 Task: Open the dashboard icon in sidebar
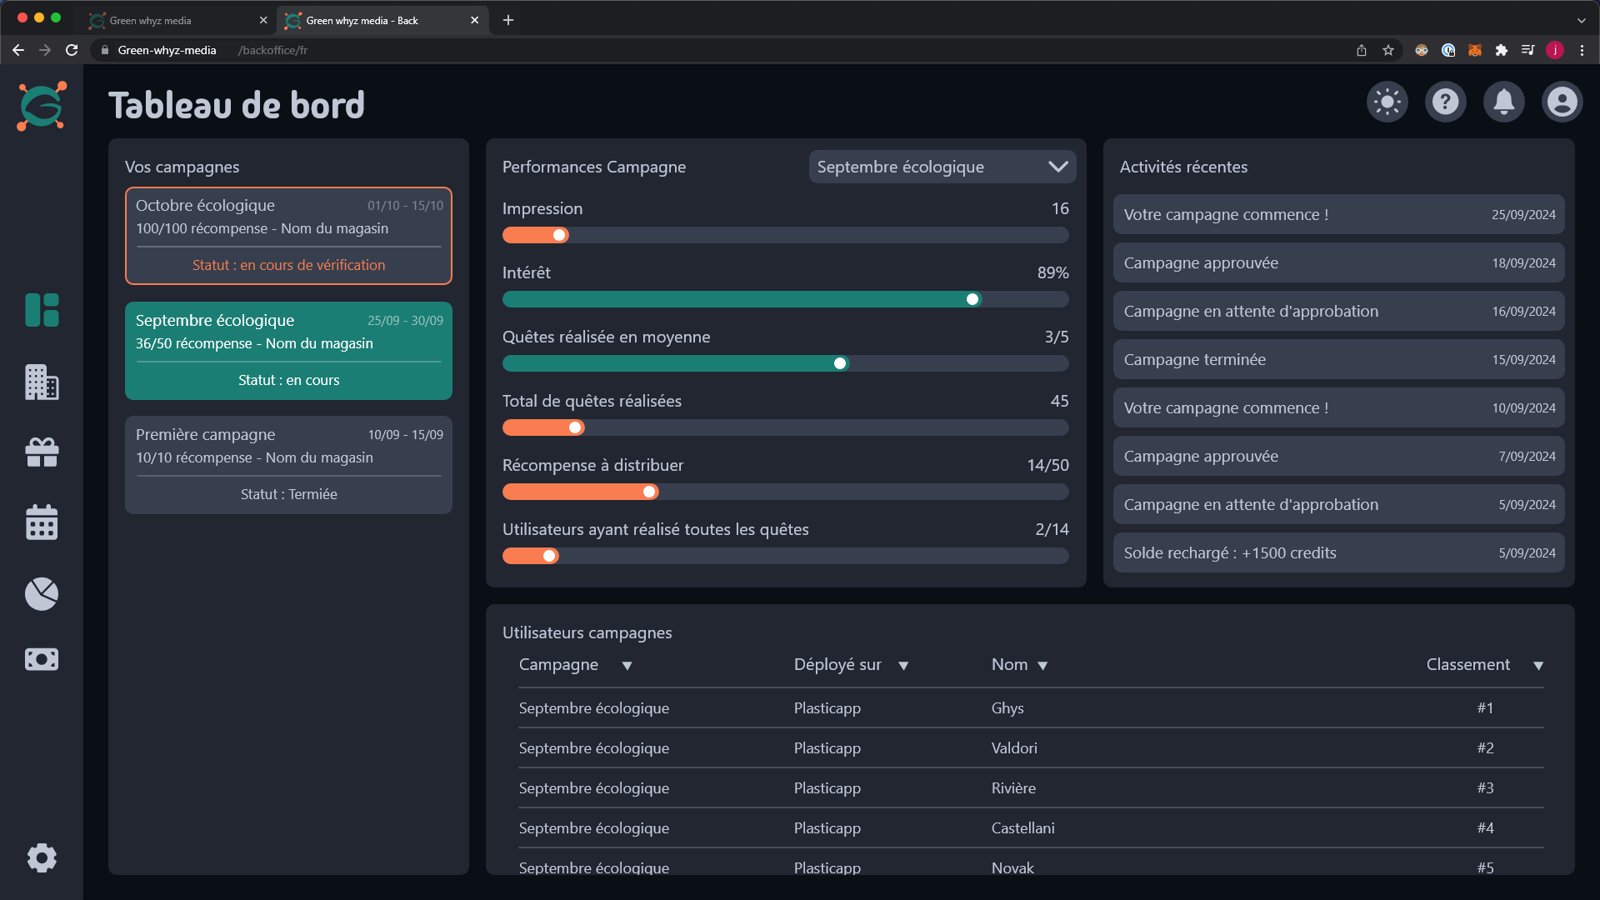click(42, 310)
